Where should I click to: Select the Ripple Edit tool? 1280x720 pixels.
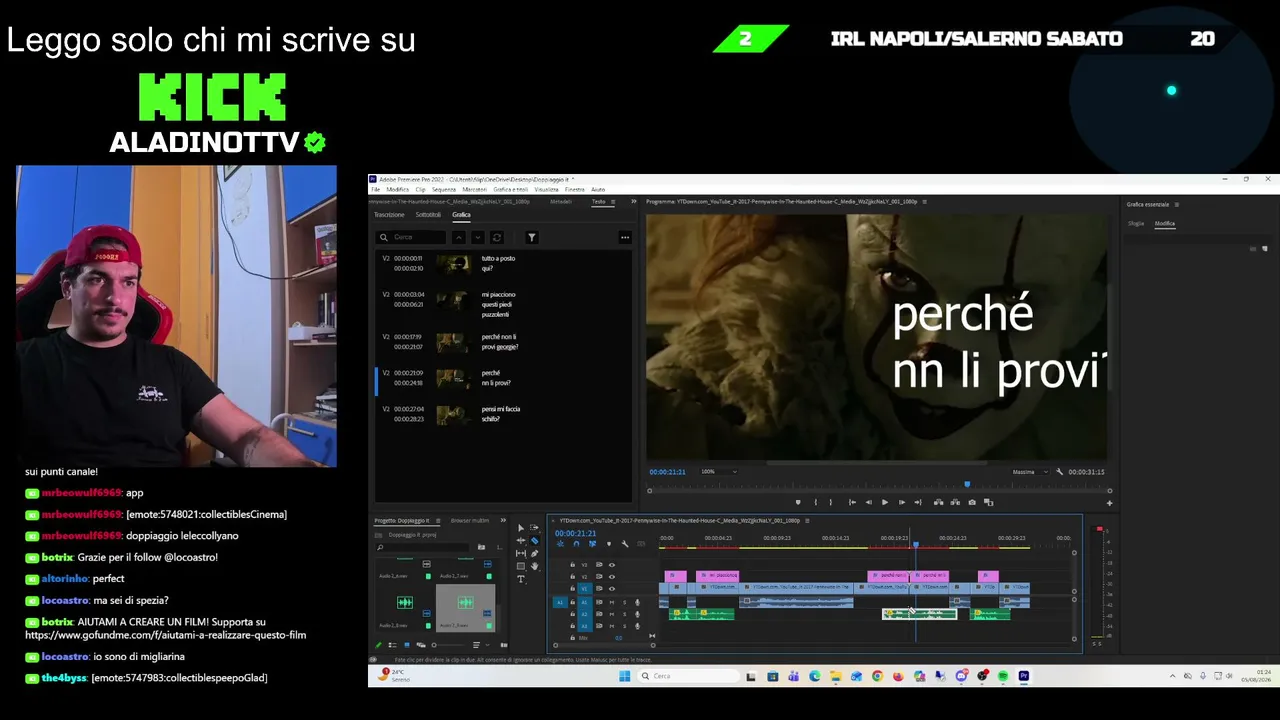tap(520, 541)
